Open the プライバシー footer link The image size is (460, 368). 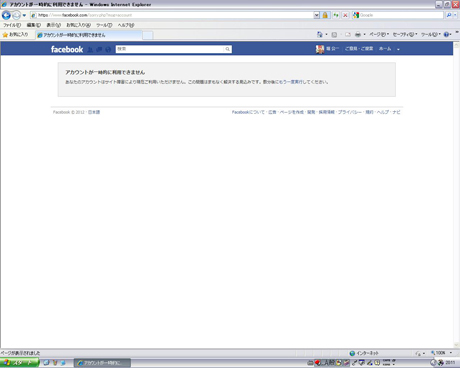350,112
